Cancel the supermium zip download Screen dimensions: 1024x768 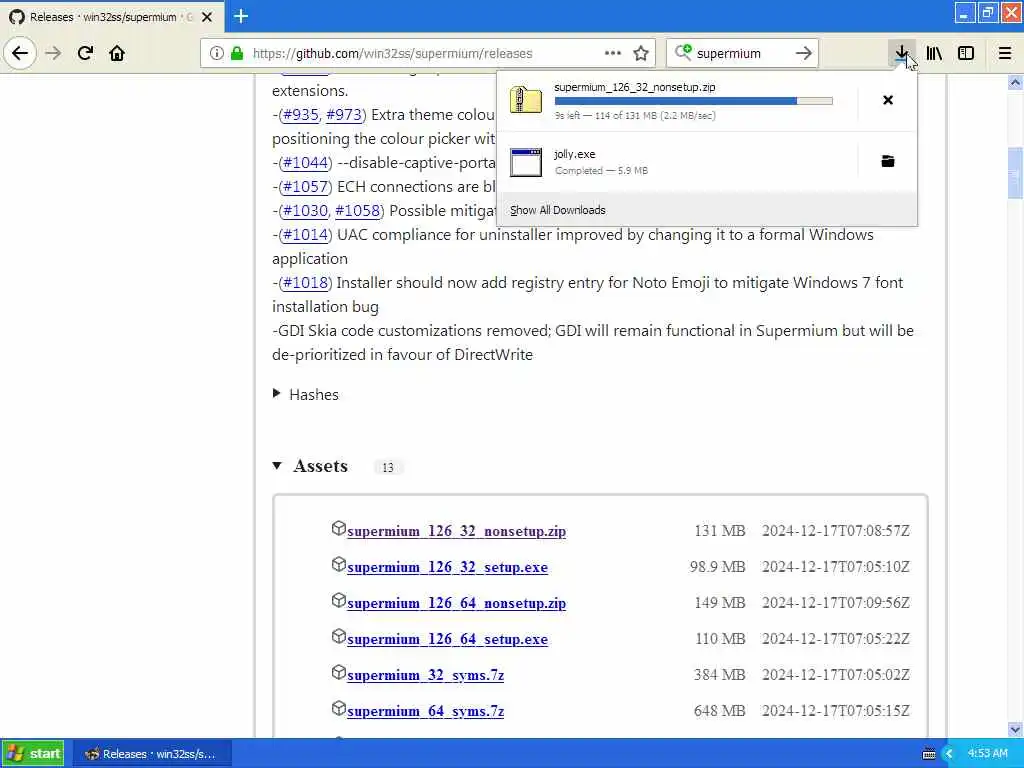888,100
